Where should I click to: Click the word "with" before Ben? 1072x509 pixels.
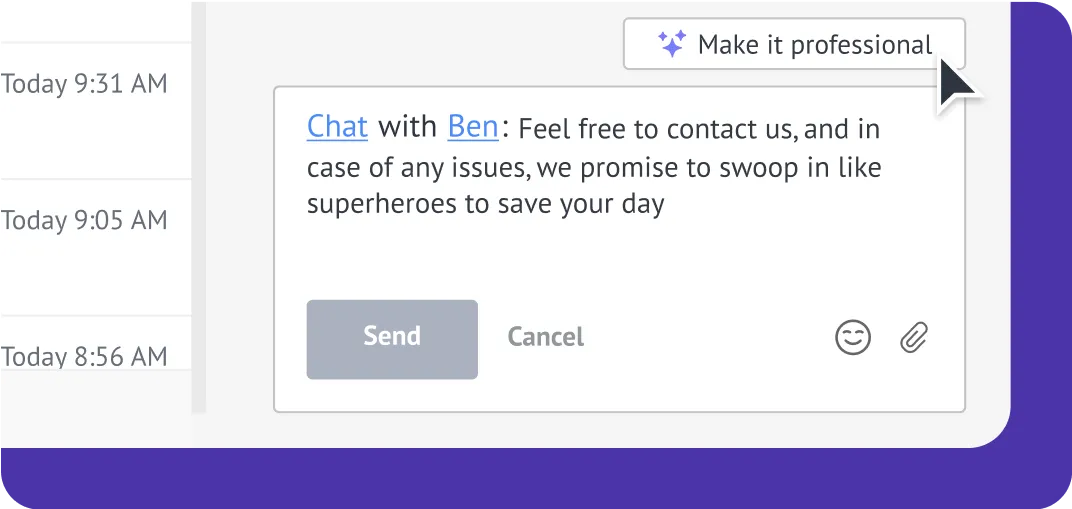(408, 127)
